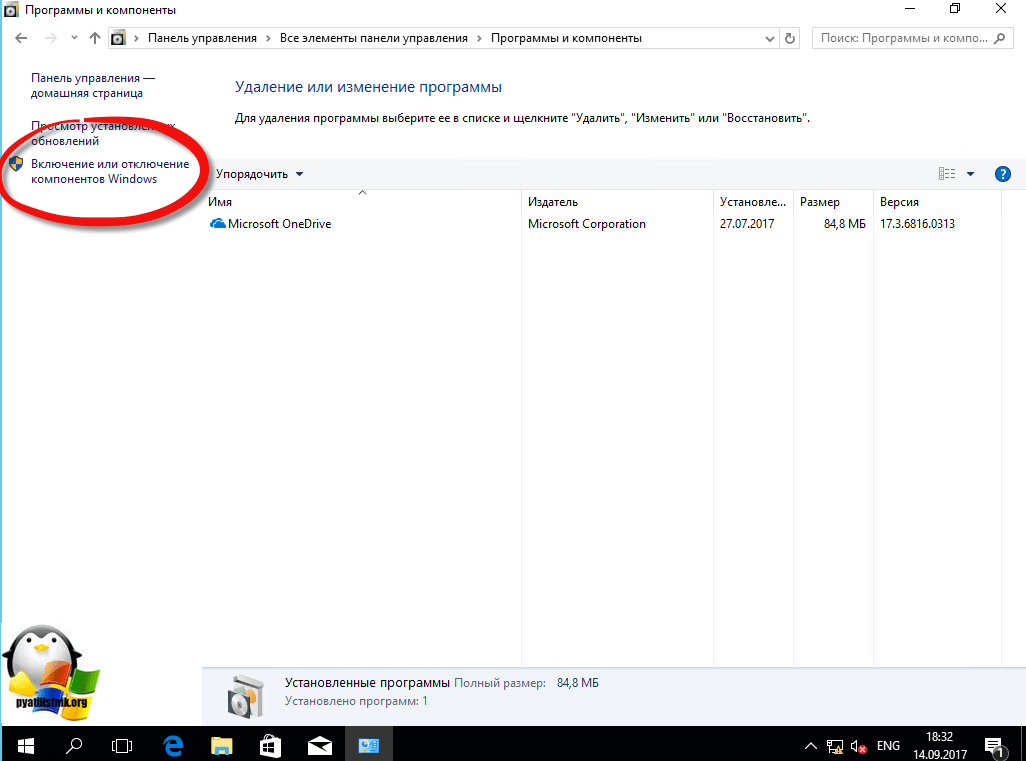Go back with the Back arrow
This screenshot has width=1026, height=761.
tap(21, 38)
